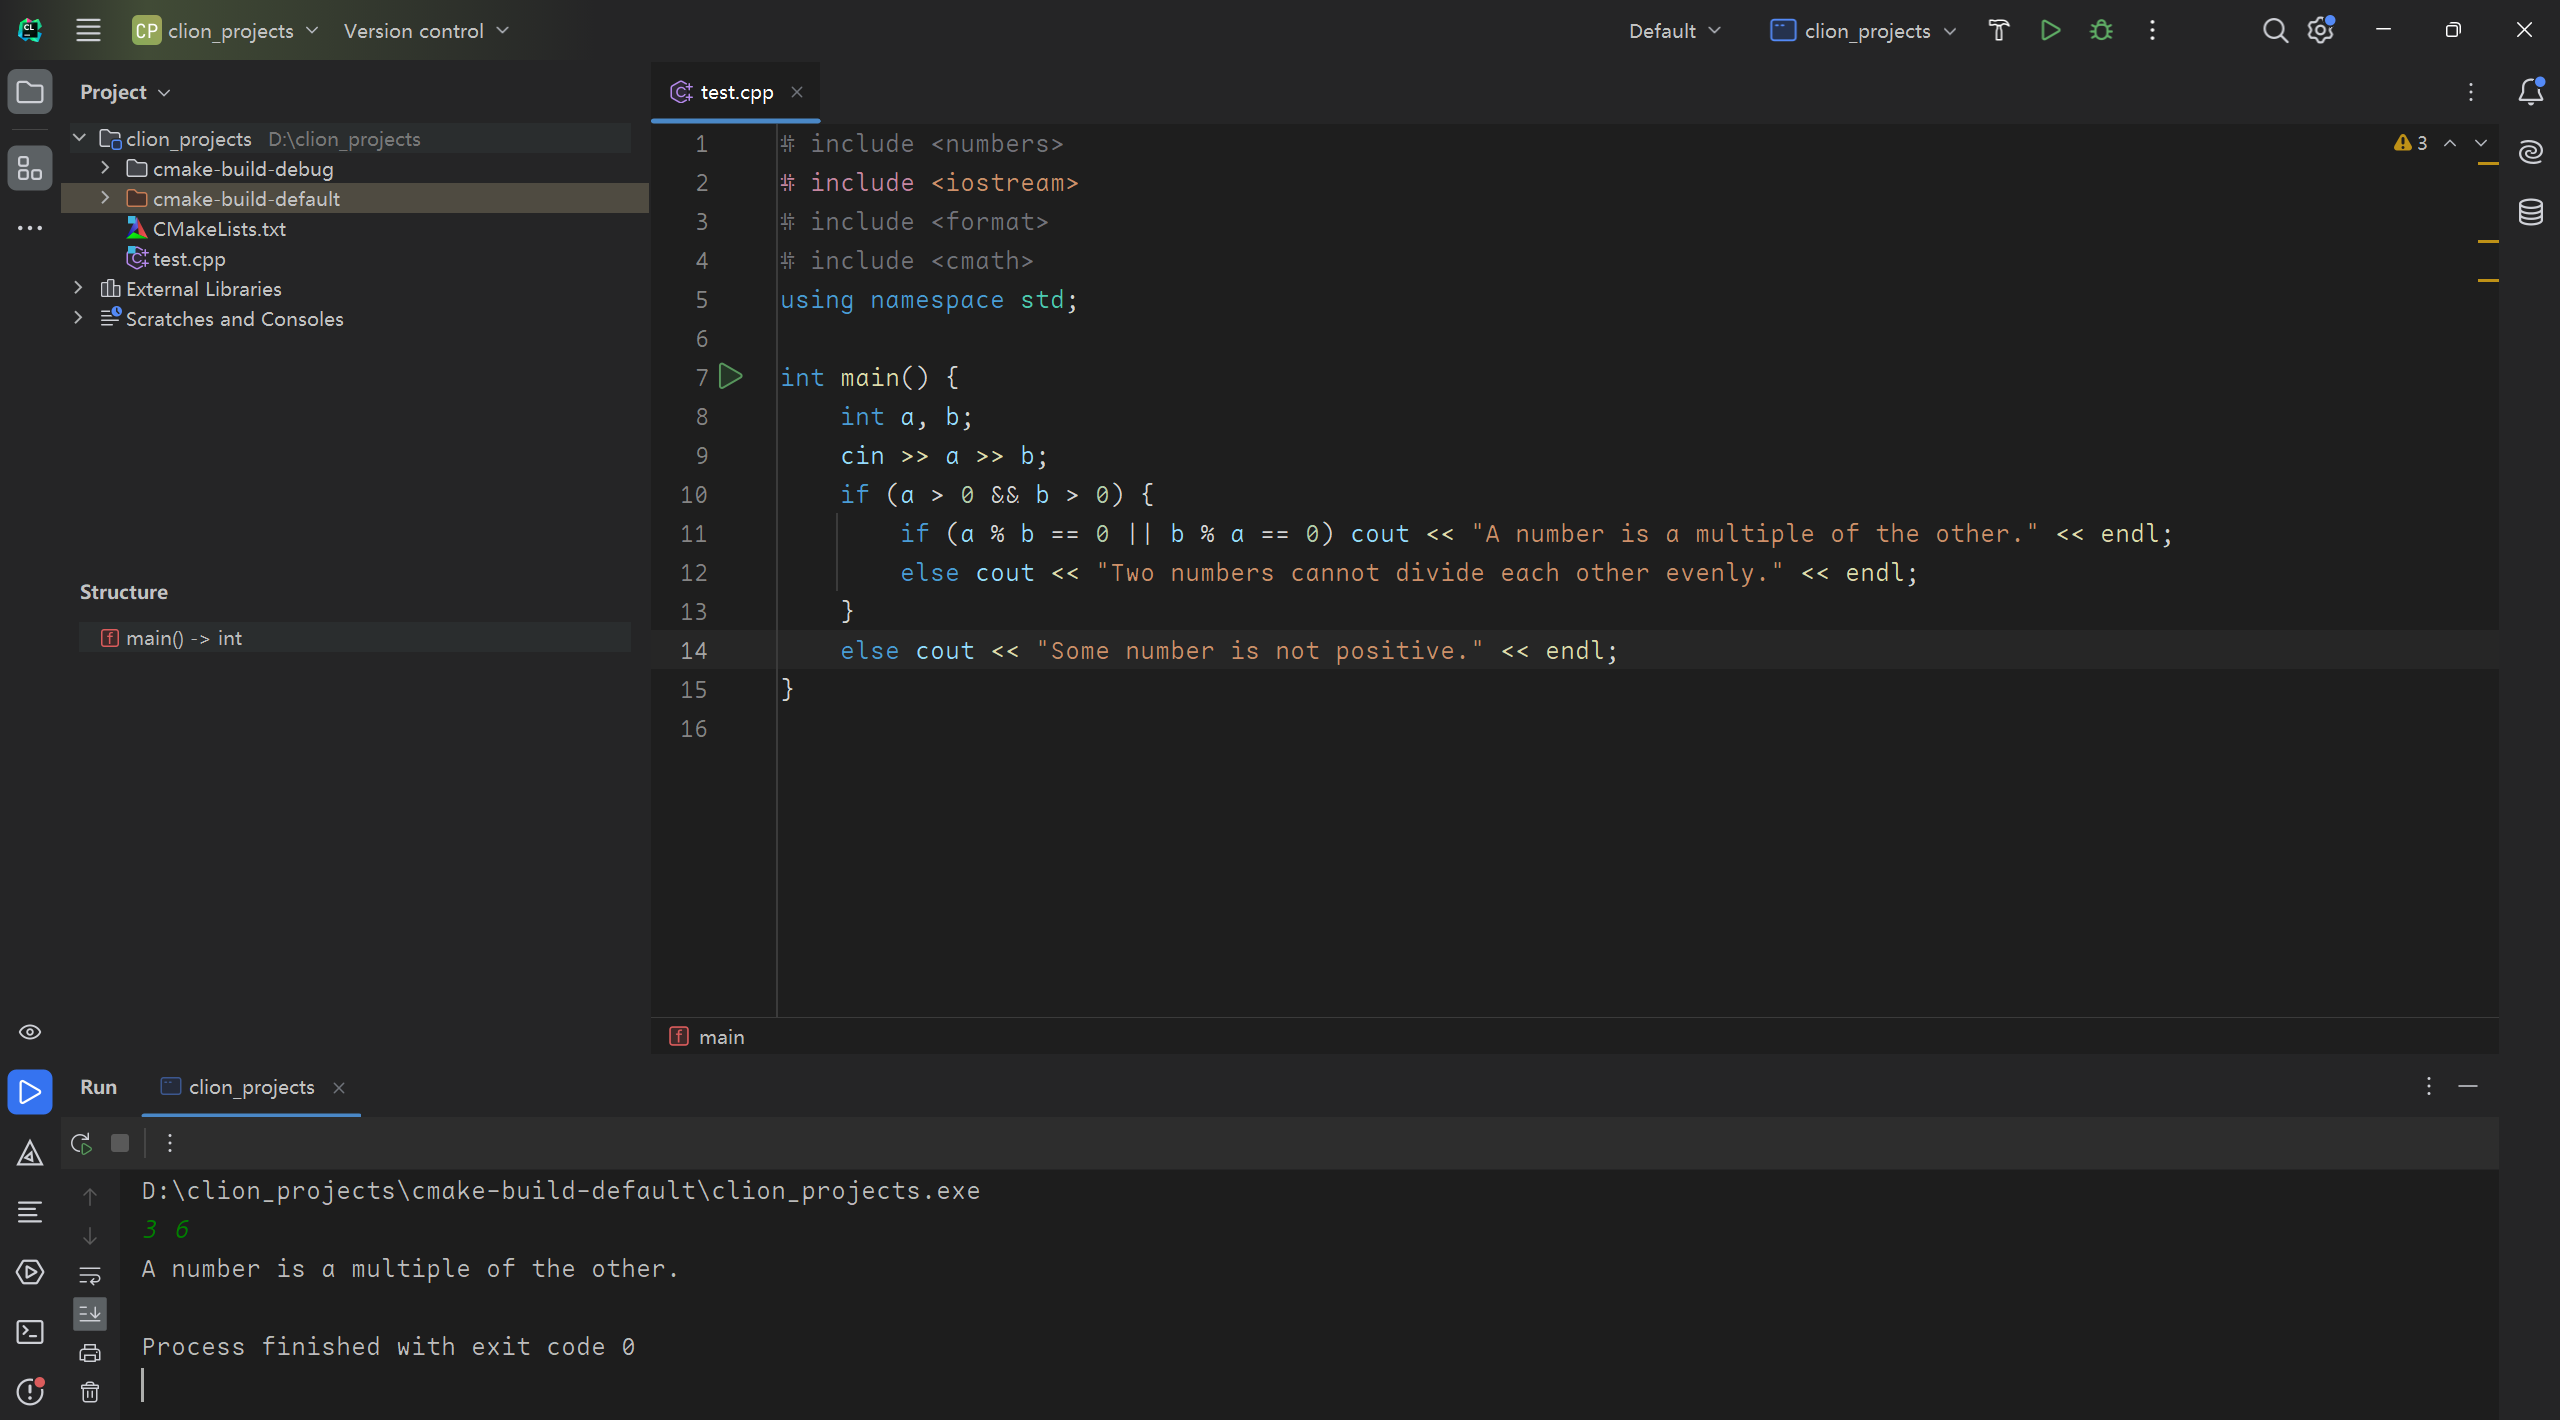Click the Build hammer icon
This screenshot has height=1420, width=2560.
coord(1998,31)
